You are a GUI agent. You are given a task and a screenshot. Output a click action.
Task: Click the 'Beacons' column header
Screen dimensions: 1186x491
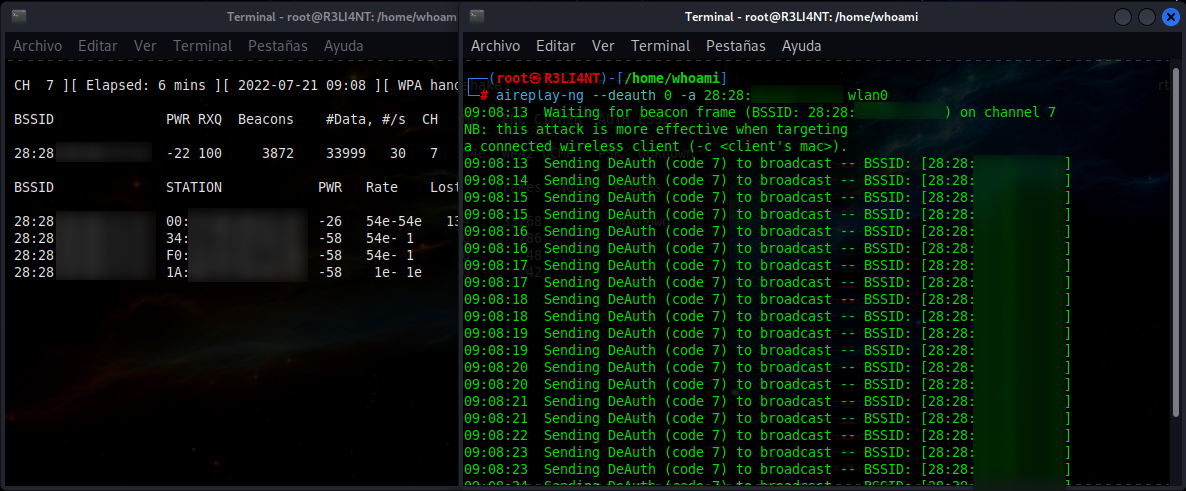265,120
